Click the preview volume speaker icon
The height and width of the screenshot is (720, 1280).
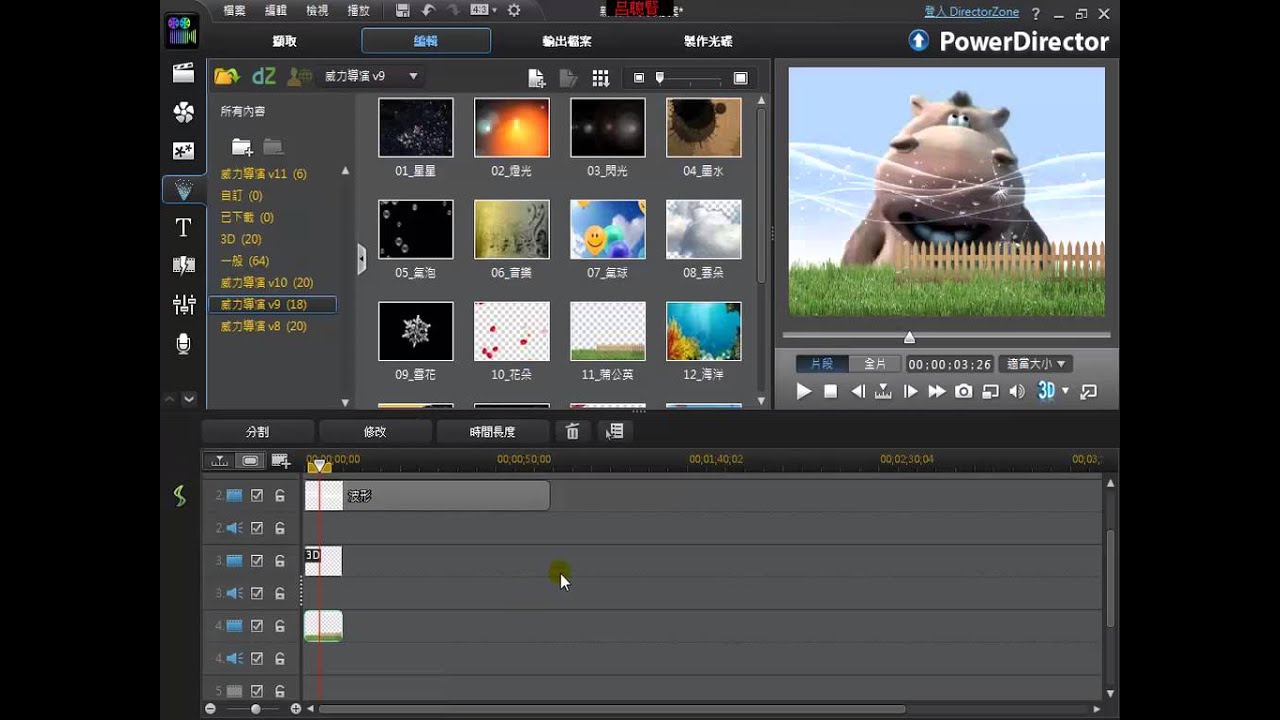coord(1016,392)
